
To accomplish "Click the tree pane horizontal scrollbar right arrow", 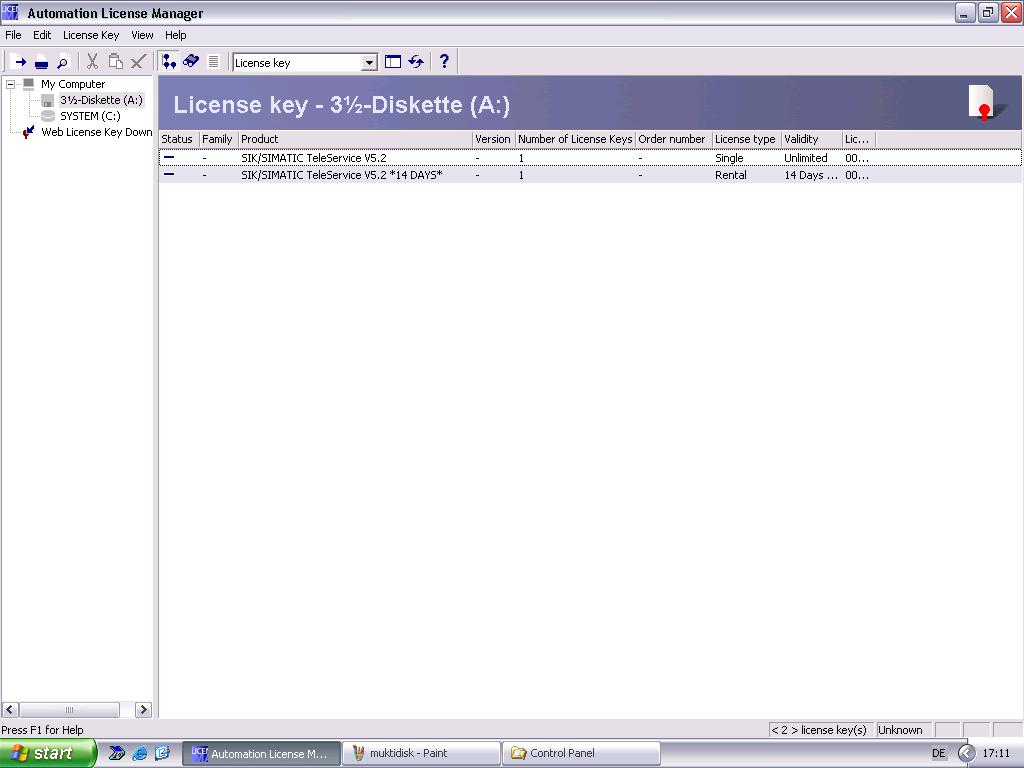I will point(143,710).
